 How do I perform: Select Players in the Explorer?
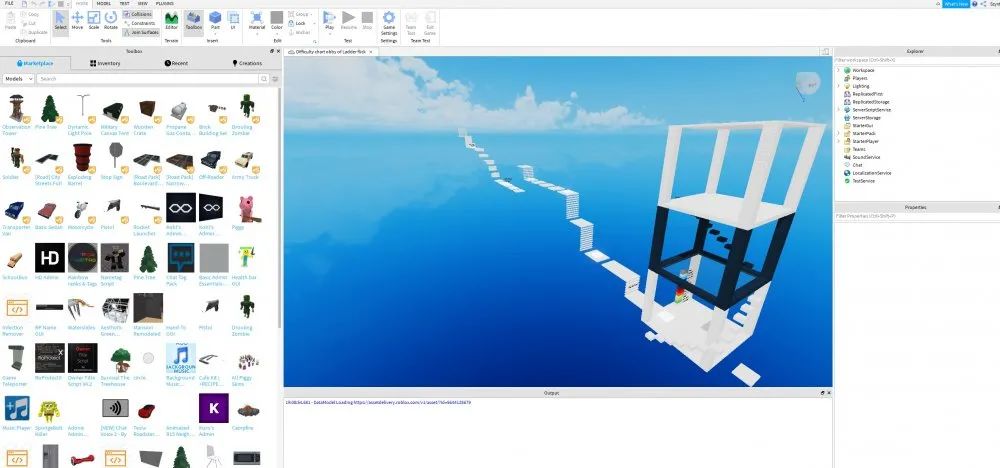tap(860, 78)
